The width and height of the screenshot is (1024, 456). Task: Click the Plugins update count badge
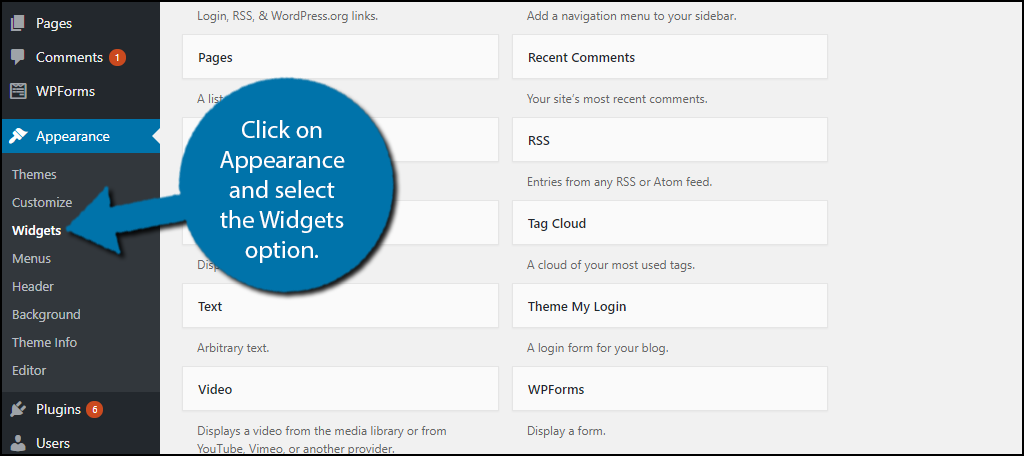94,409
